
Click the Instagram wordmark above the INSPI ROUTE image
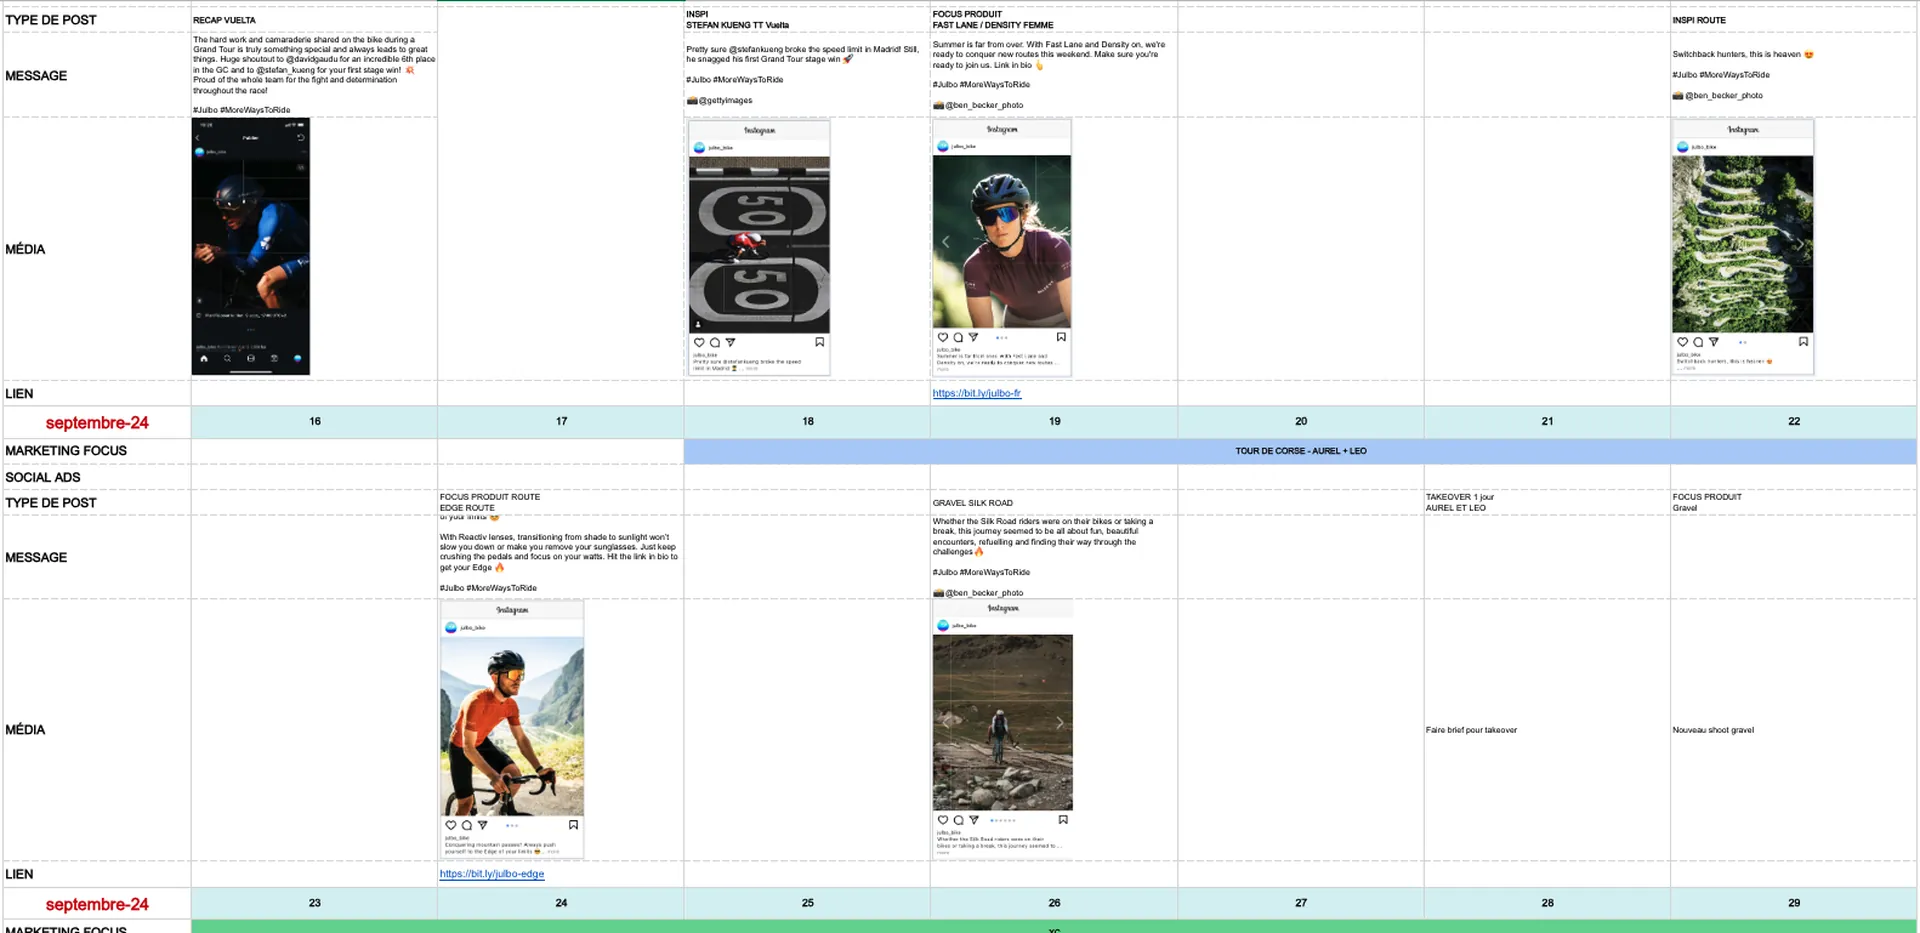pyautogui.click(x=1743, y=129)
